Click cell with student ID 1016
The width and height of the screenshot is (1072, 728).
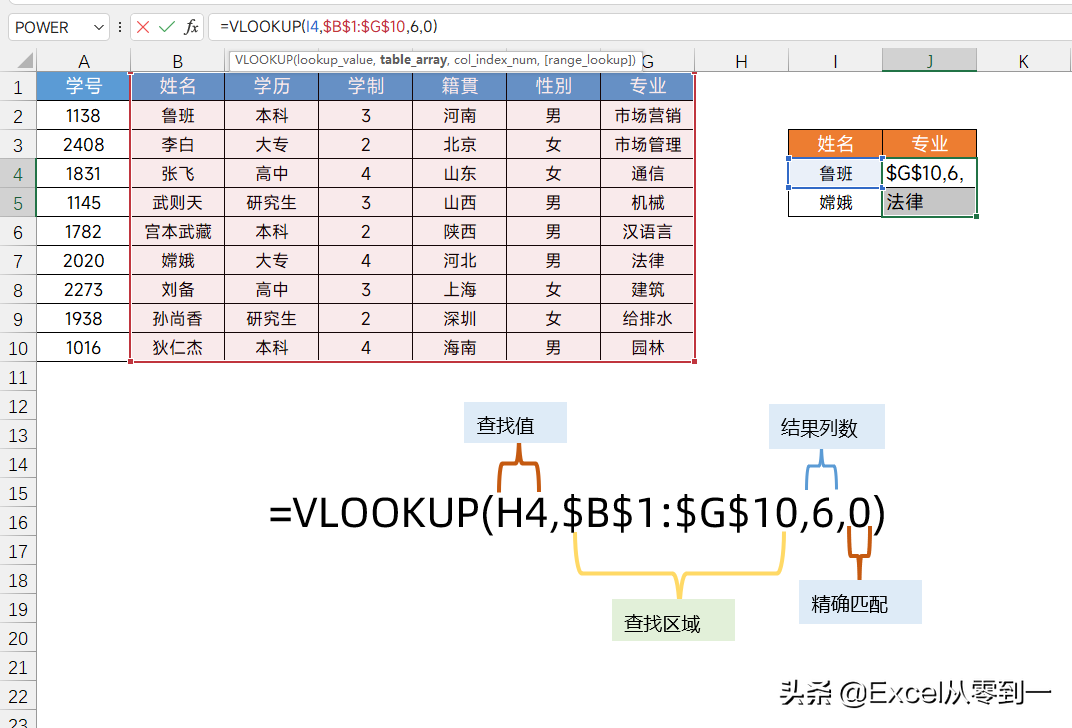coord(83,347)
